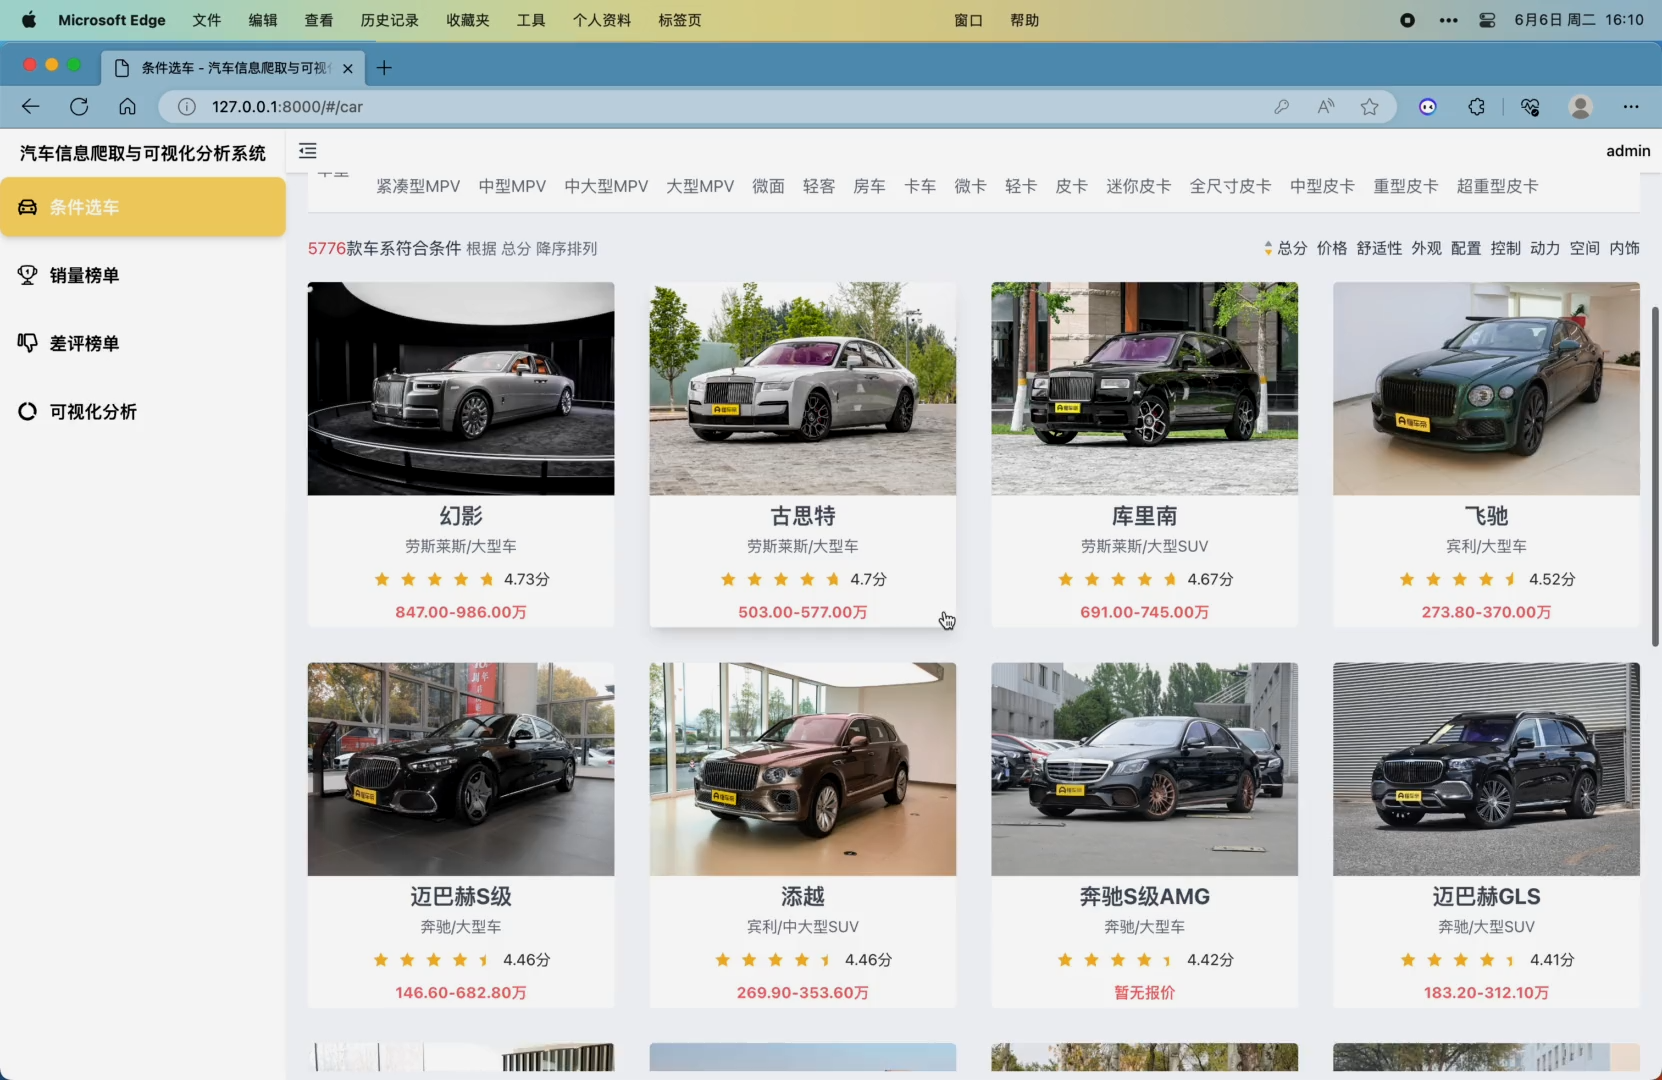Click the 暂无报价 text on 奔驰S级AMG
1662x1080 pixels.
click(x=1145, y=992)
